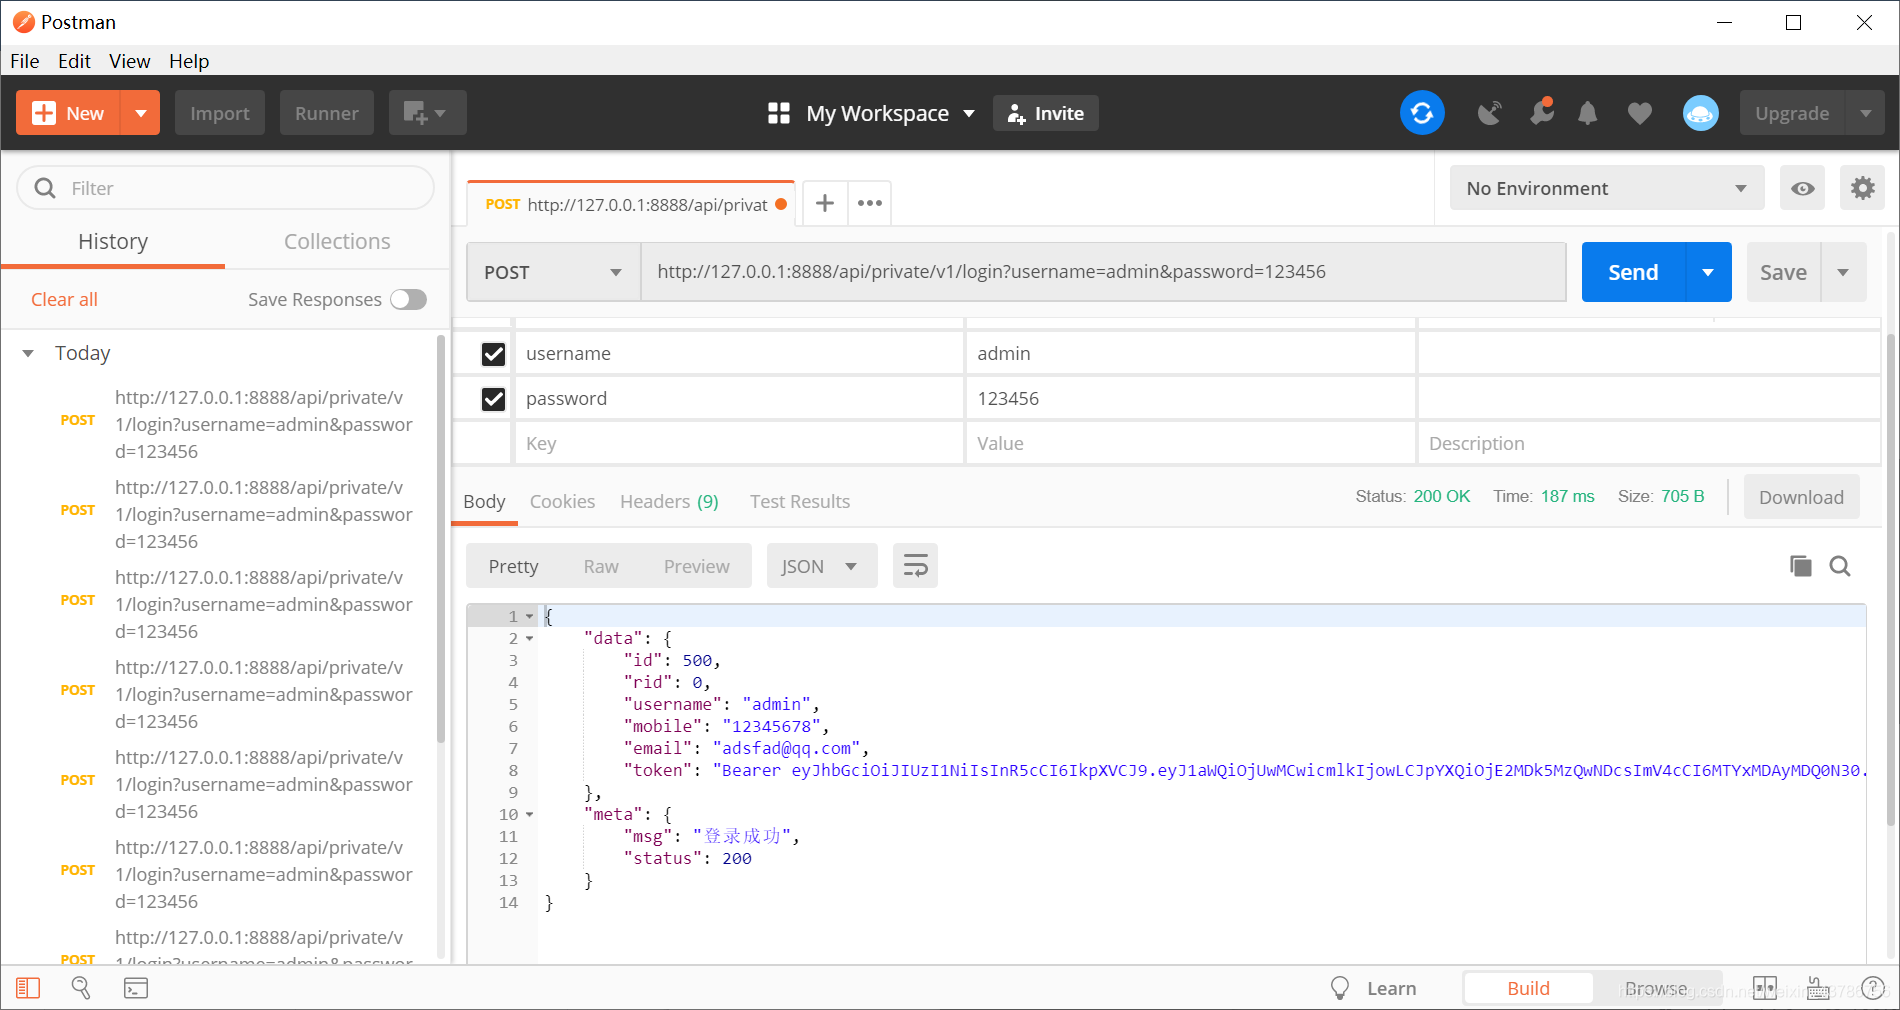Open the response Headers tab
Screen dimensions: 1900x1010
coord(669,501)
